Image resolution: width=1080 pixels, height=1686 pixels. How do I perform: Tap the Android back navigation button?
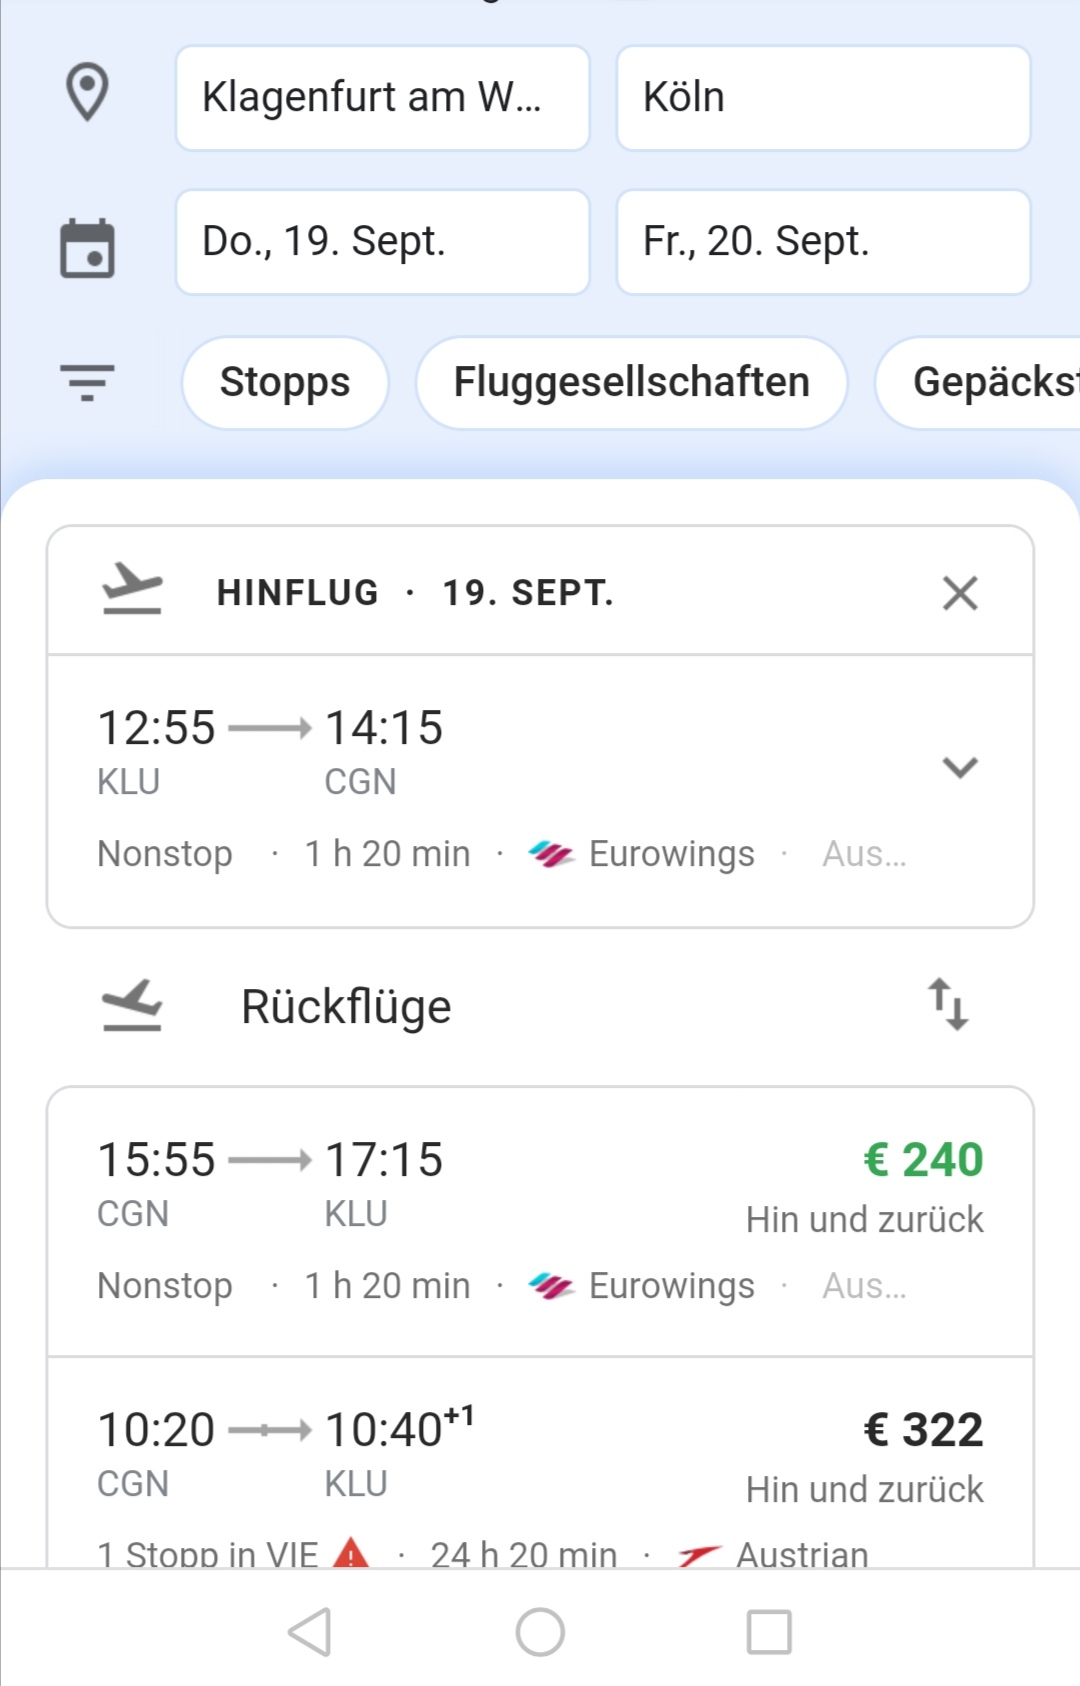click(310, 1632)
